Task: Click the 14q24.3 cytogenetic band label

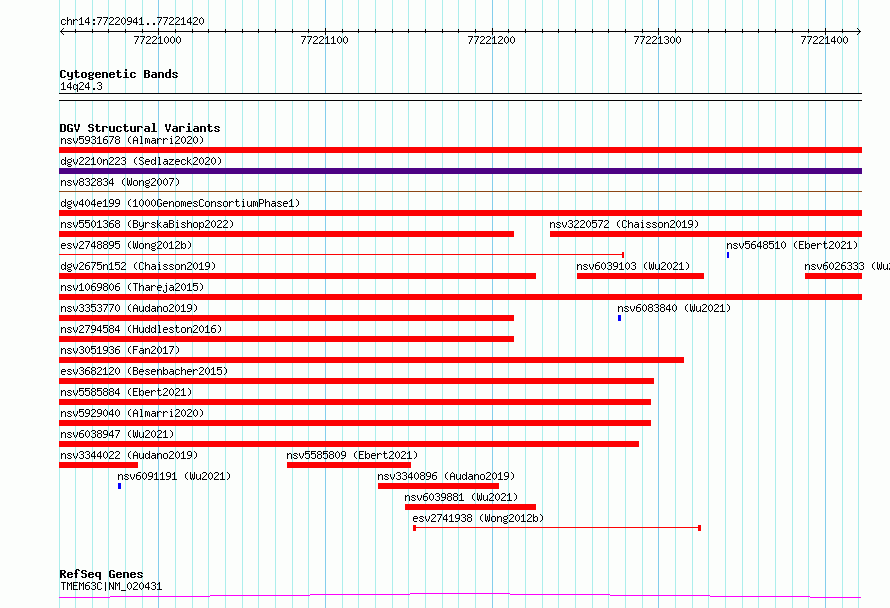Action: point(81,86)
